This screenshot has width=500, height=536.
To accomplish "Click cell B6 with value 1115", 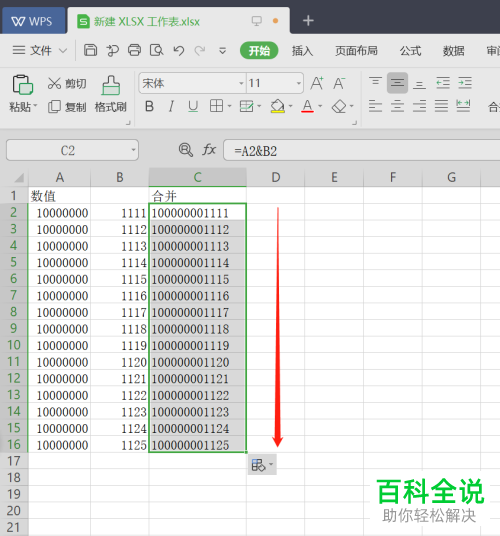I will coord(120,279).
